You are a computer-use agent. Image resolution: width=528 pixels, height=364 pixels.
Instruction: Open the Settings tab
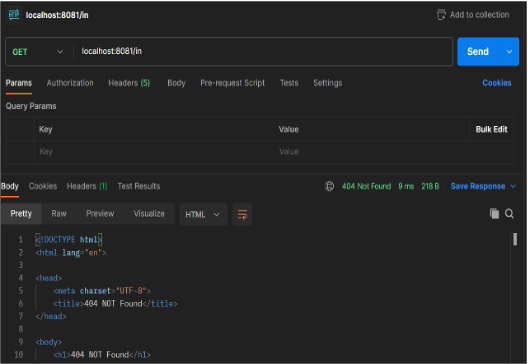328,83
